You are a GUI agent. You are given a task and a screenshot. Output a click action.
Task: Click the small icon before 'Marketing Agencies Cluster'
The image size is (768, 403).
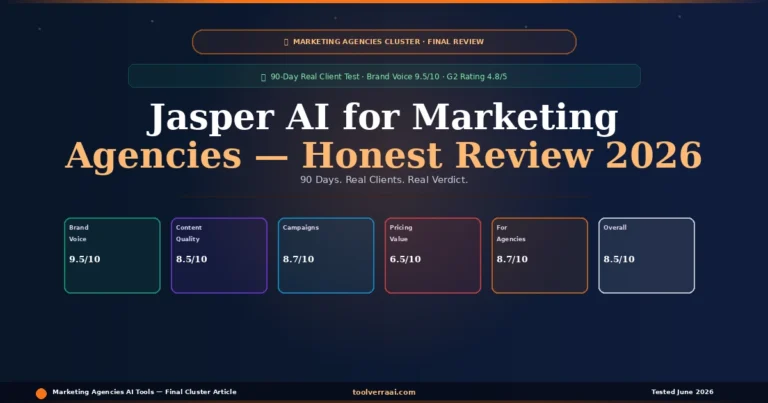pyautogui.click(x=286, y=42)
